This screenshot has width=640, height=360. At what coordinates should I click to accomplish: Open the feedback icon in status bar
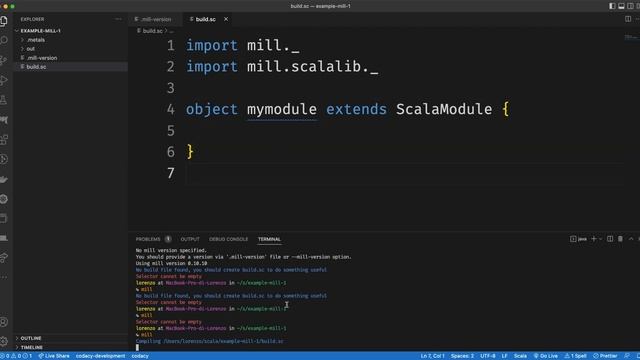[627, 356]
